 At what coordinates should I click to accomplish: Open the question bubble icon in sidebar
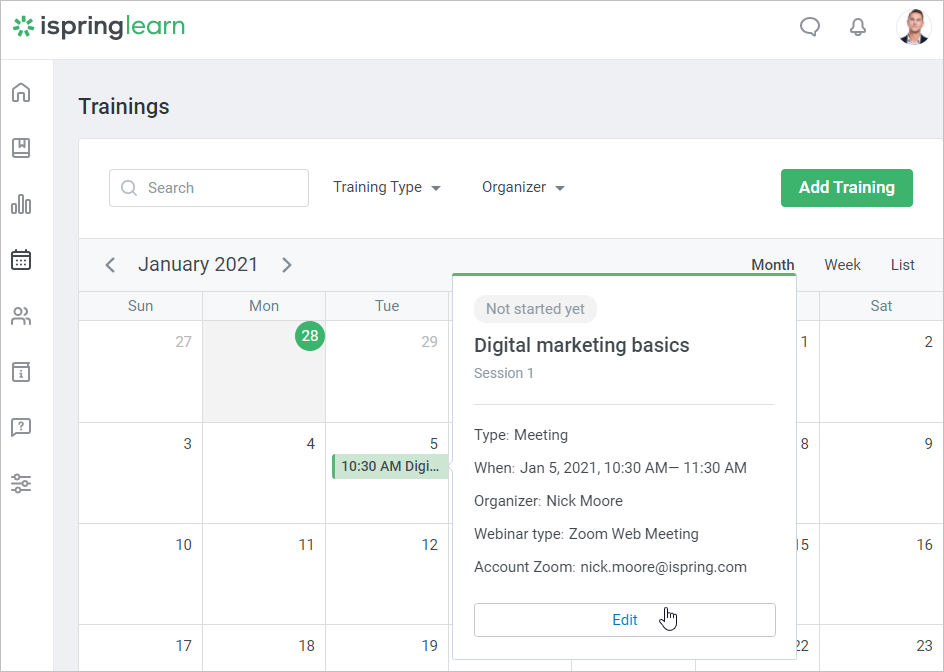21,428
